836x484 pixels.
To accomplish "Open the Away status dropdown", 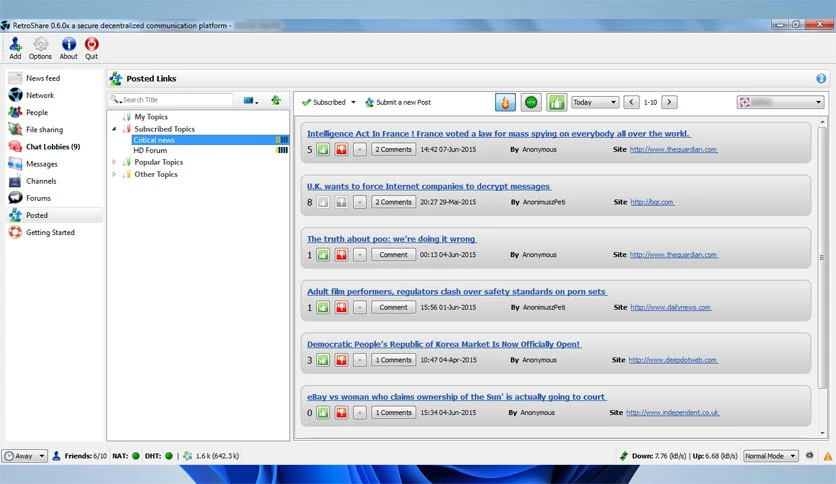I will 25,456.
